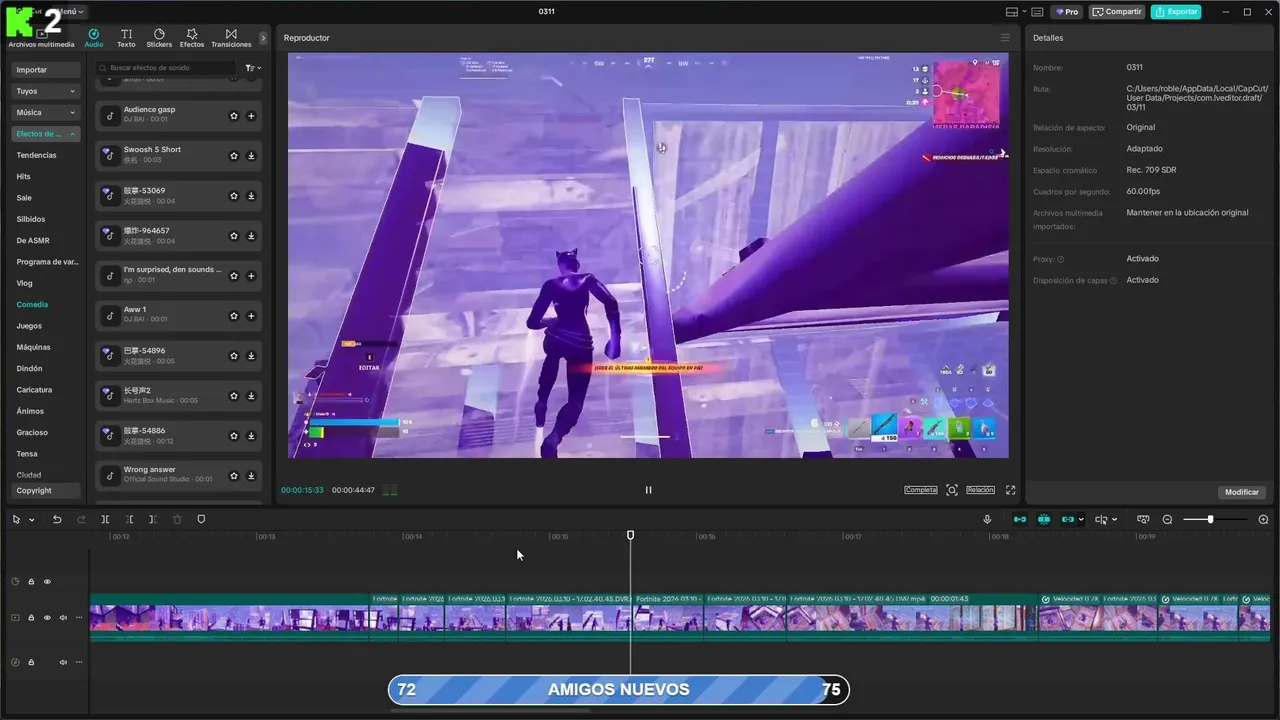Delete left of playhead tool
The width and height of the screenshot is (1280, 720).
(129, 519)
